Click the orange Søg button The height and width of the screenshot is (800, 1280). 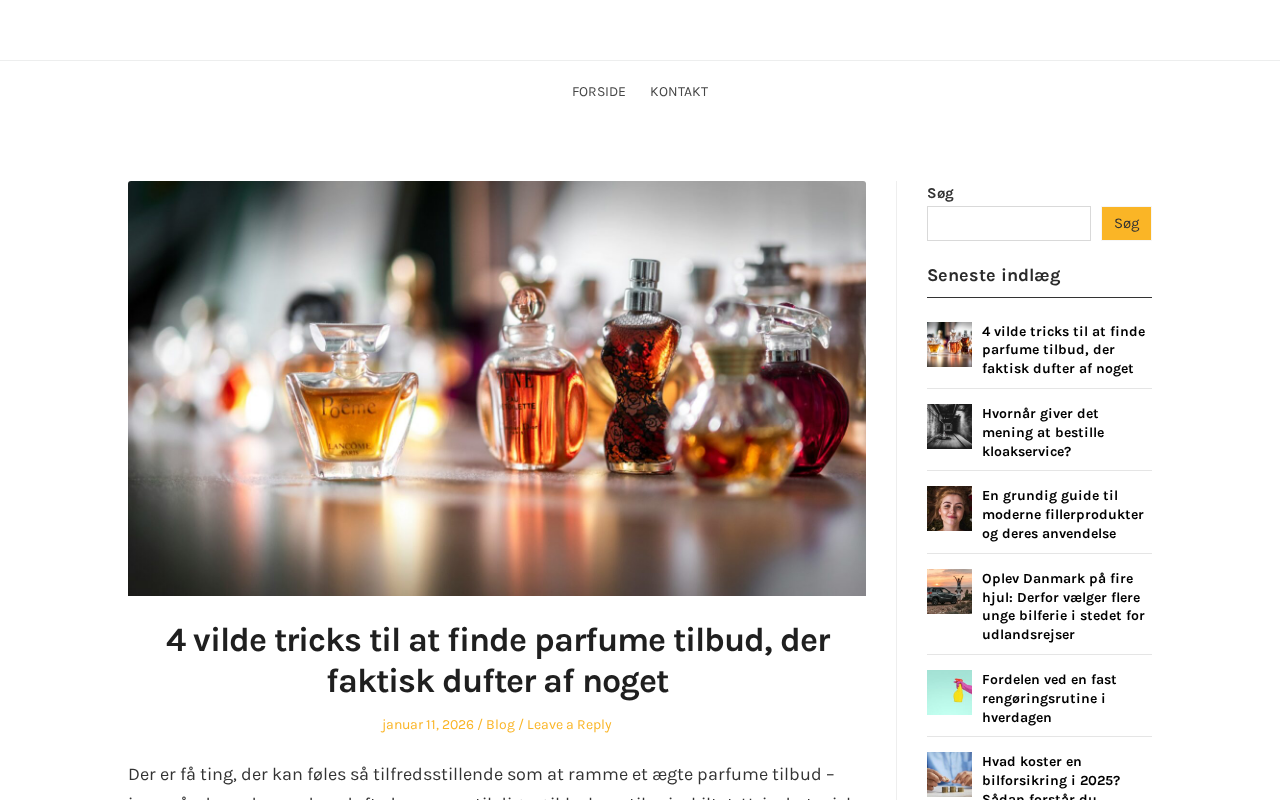tap(1126, 223)
